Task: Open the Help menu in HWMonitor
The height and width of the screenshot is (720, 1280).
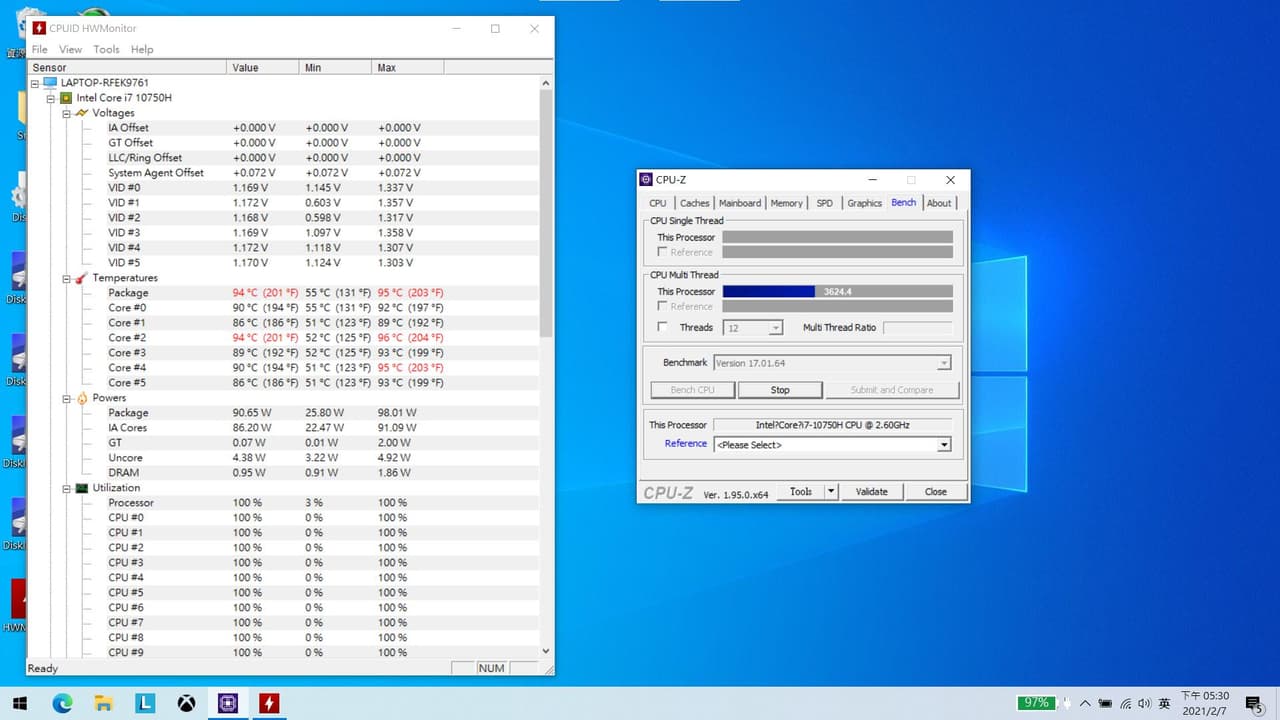Action: [x=142, y=49]
